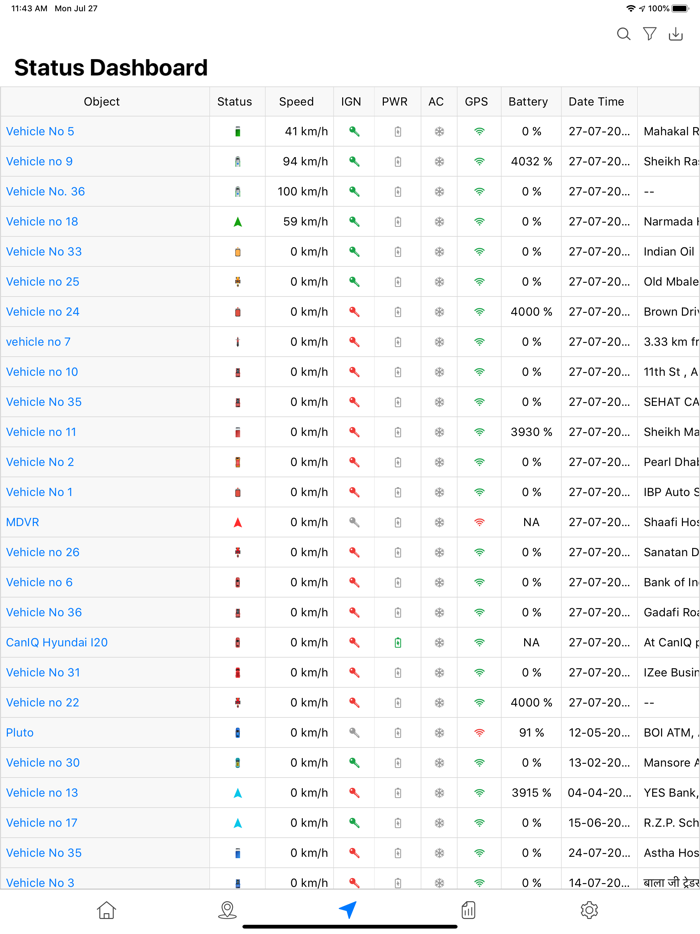Tap AC snowflake icon for Vehicle no 25
The width and height of the screenshot is (700, 934).
coord(439,282)
